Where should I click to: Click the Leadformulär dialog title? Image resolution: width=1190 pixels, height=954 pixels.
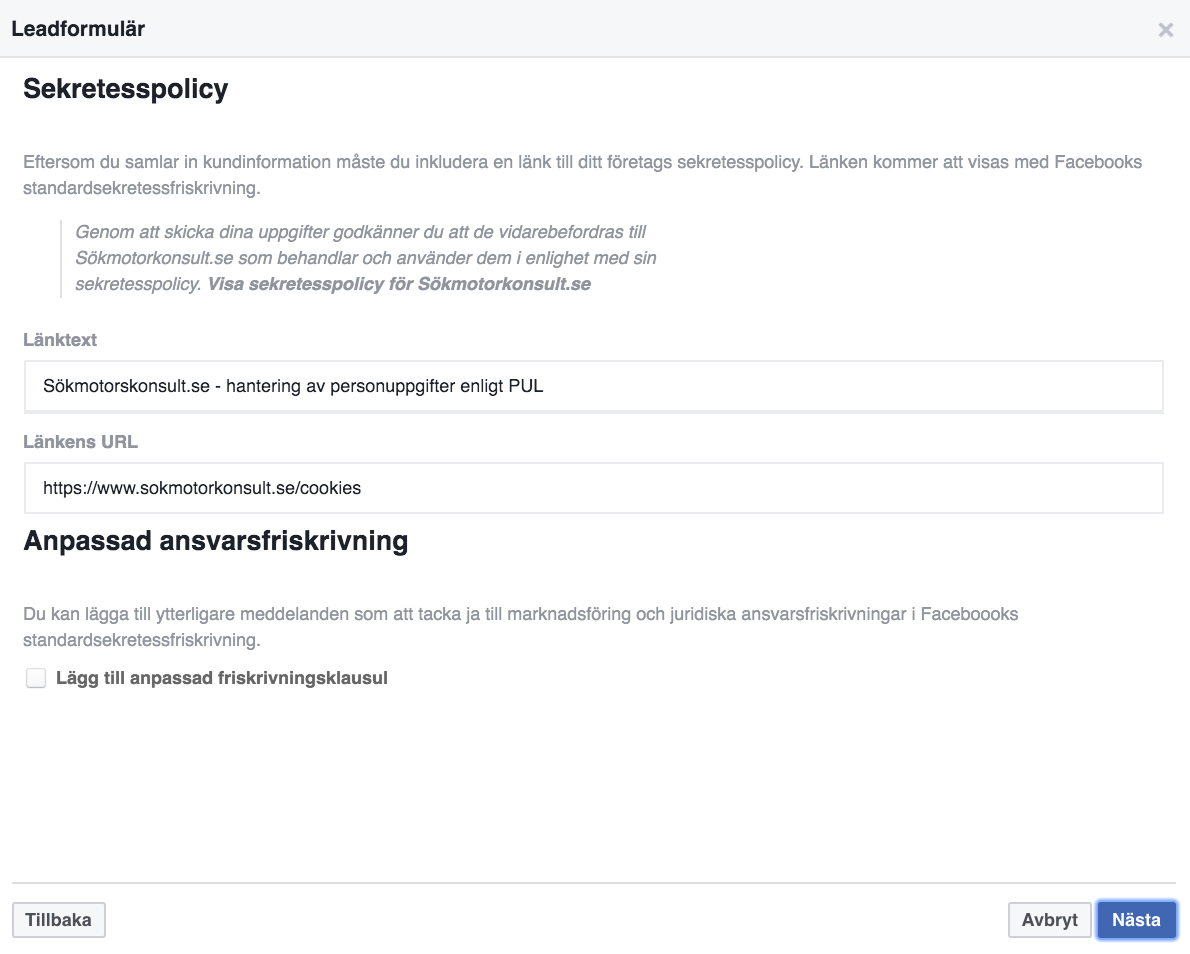(x=78, y=29)
